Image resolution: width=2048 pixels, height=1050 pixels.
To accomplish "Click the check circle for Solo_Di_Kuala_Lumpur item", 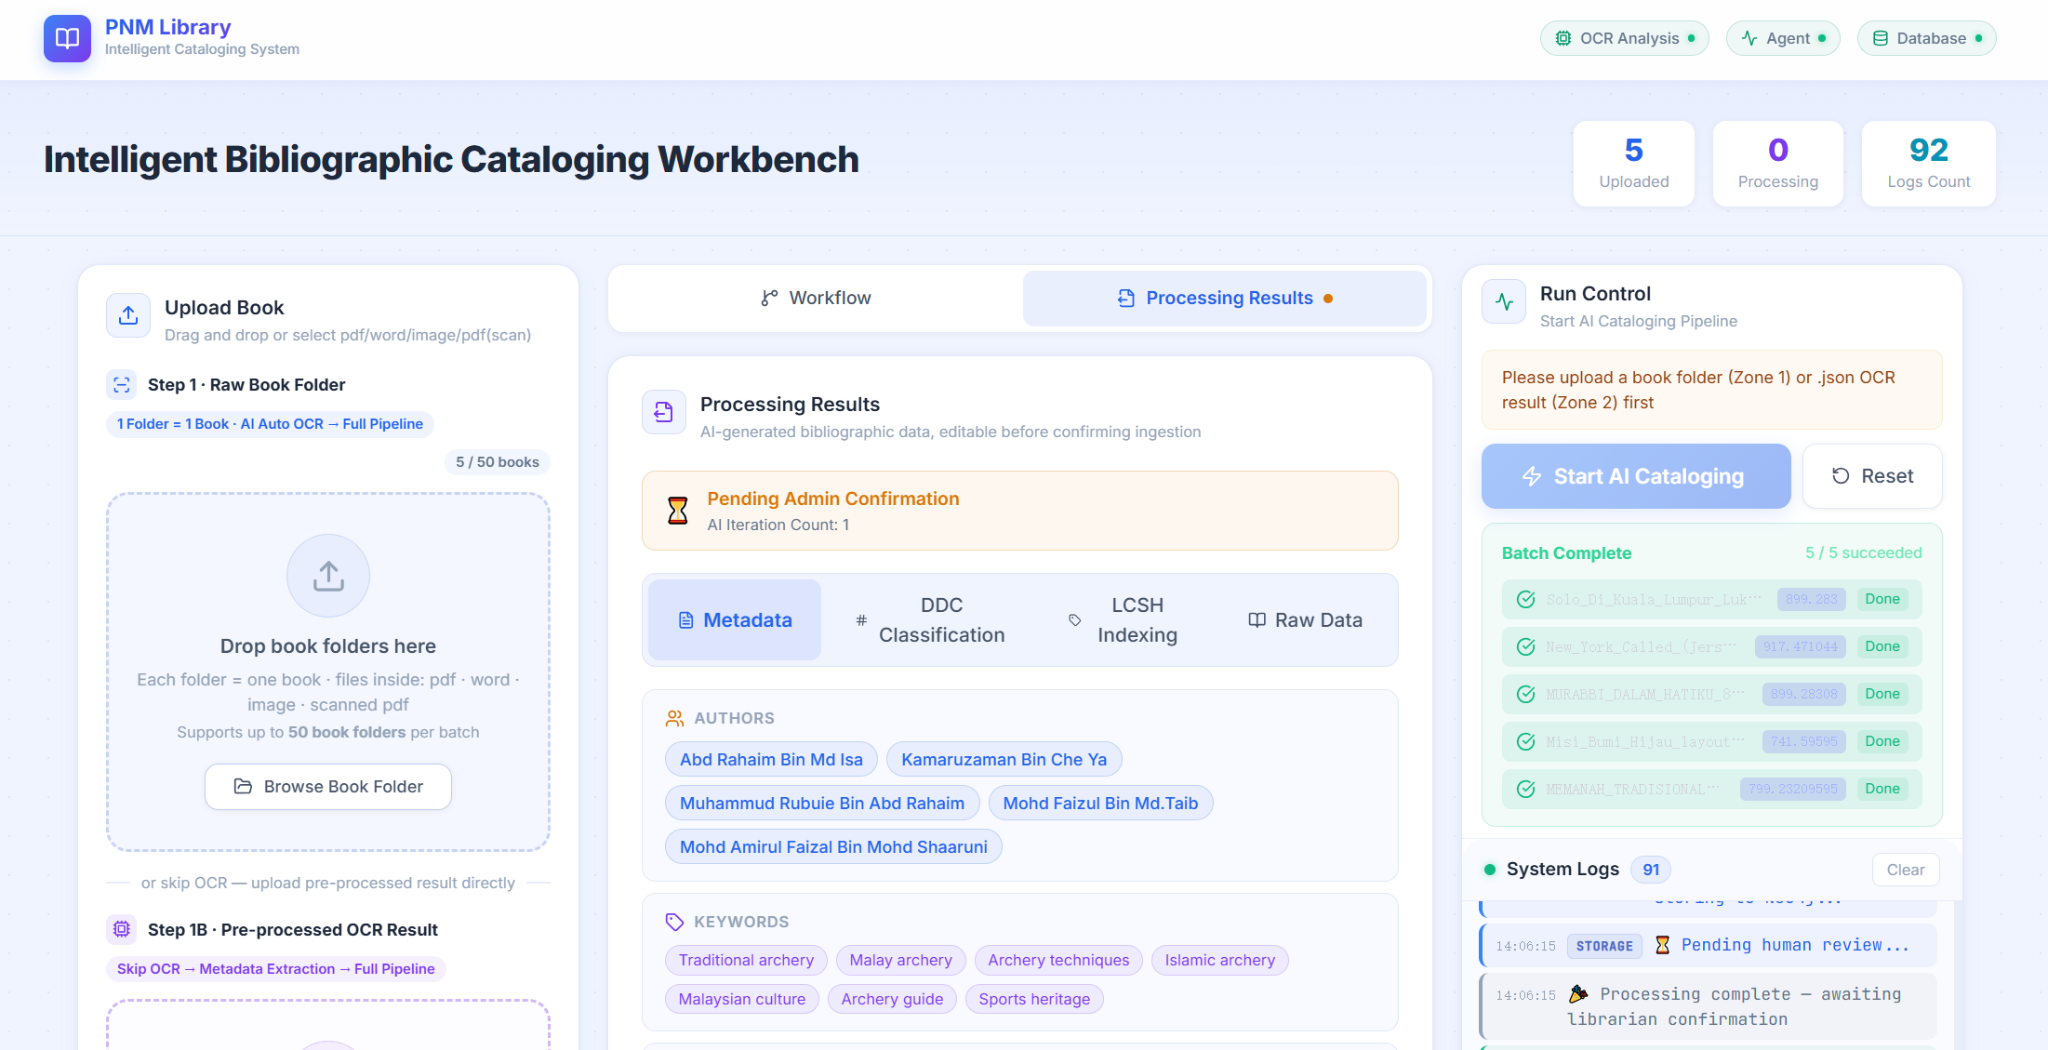I will point(1526,599).
